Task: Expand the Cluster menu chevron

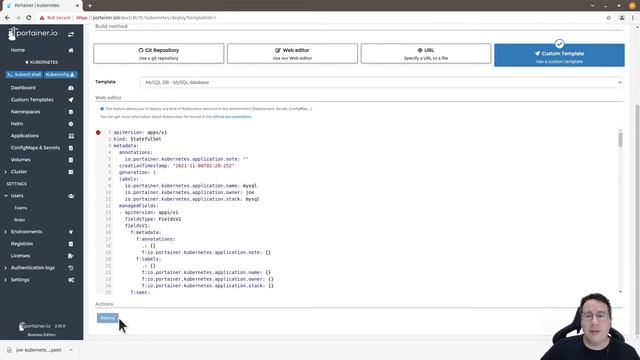Action: pos(6,172)
